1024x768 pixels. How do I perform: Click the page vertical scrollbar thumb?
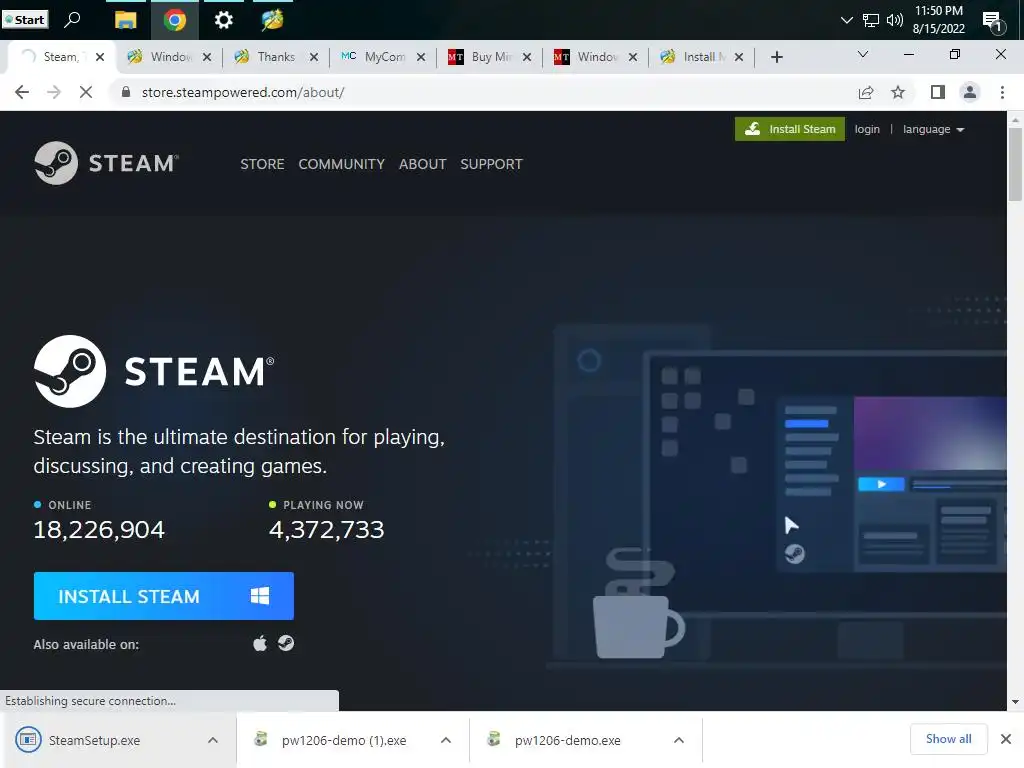click(1015, 165)
